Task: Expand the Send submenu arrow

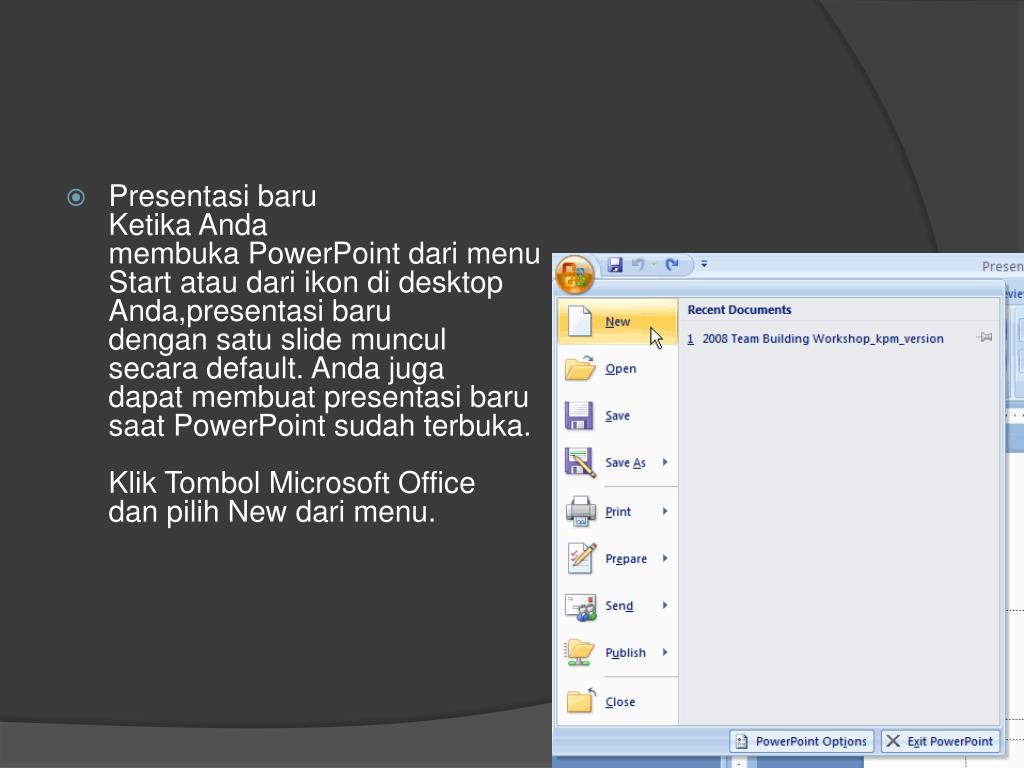Action: click(665, 605)
